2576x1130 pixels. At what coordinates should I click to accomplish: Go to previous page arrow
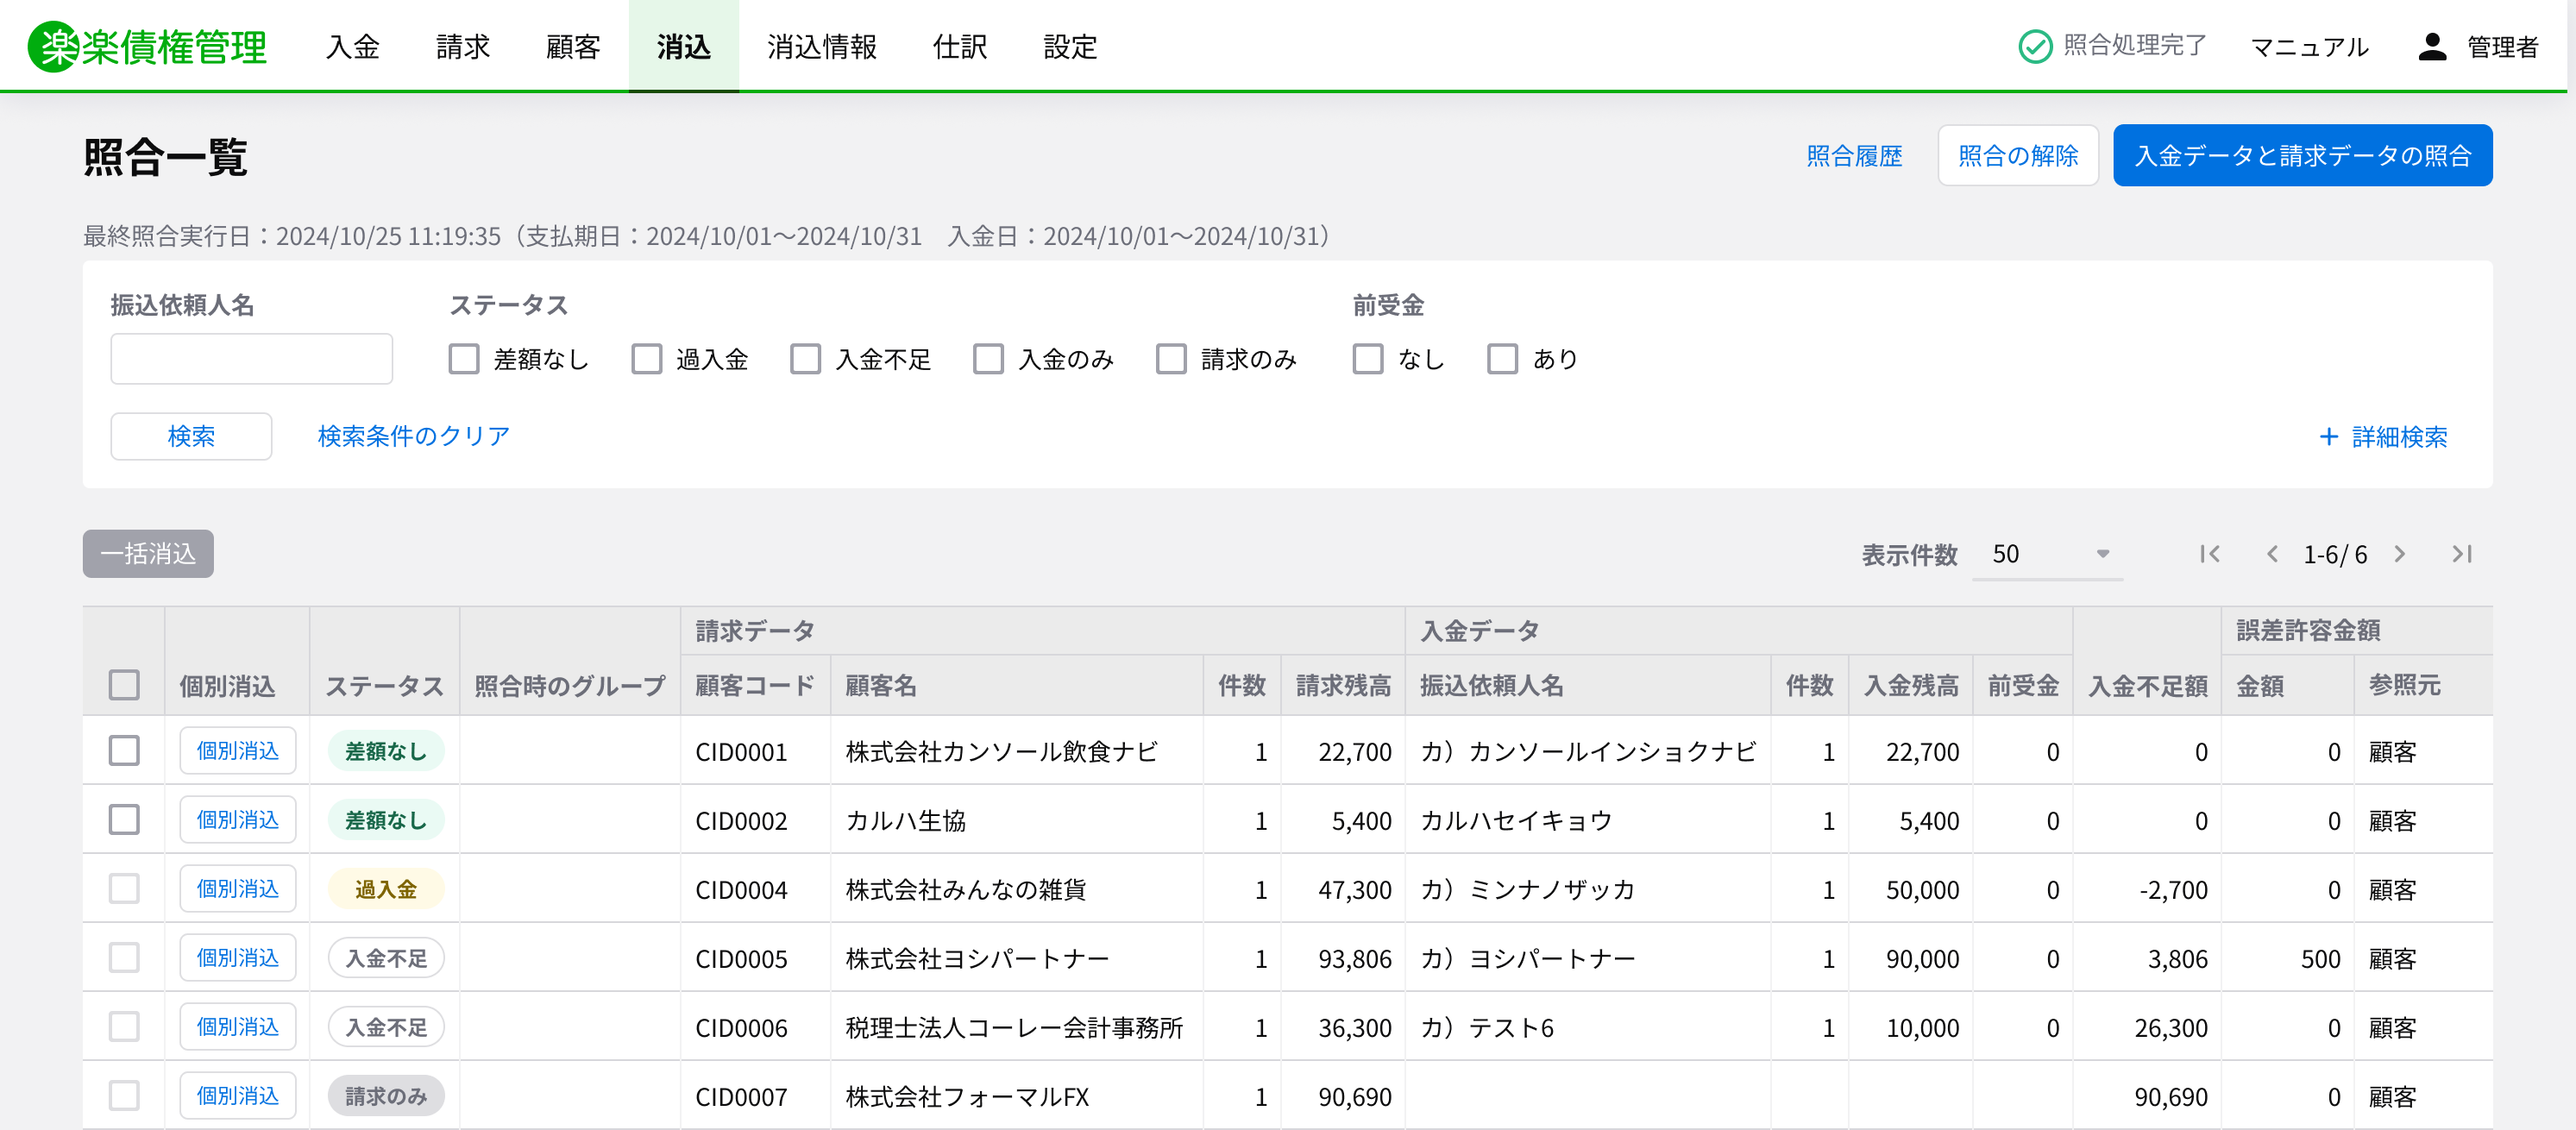coord(2272,554)
